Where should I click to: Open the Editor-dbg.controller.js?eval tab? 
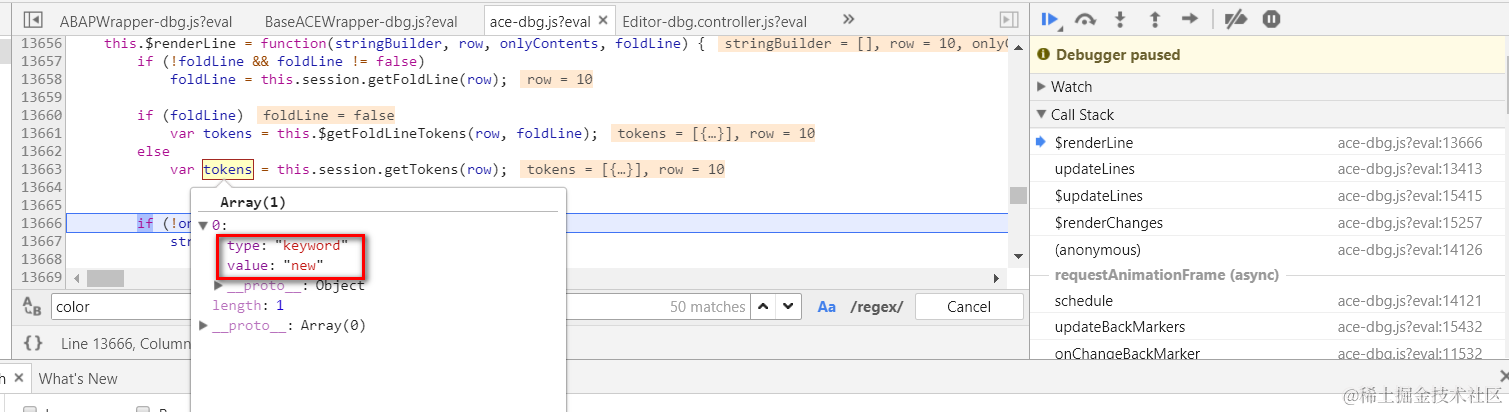[714, 21]
